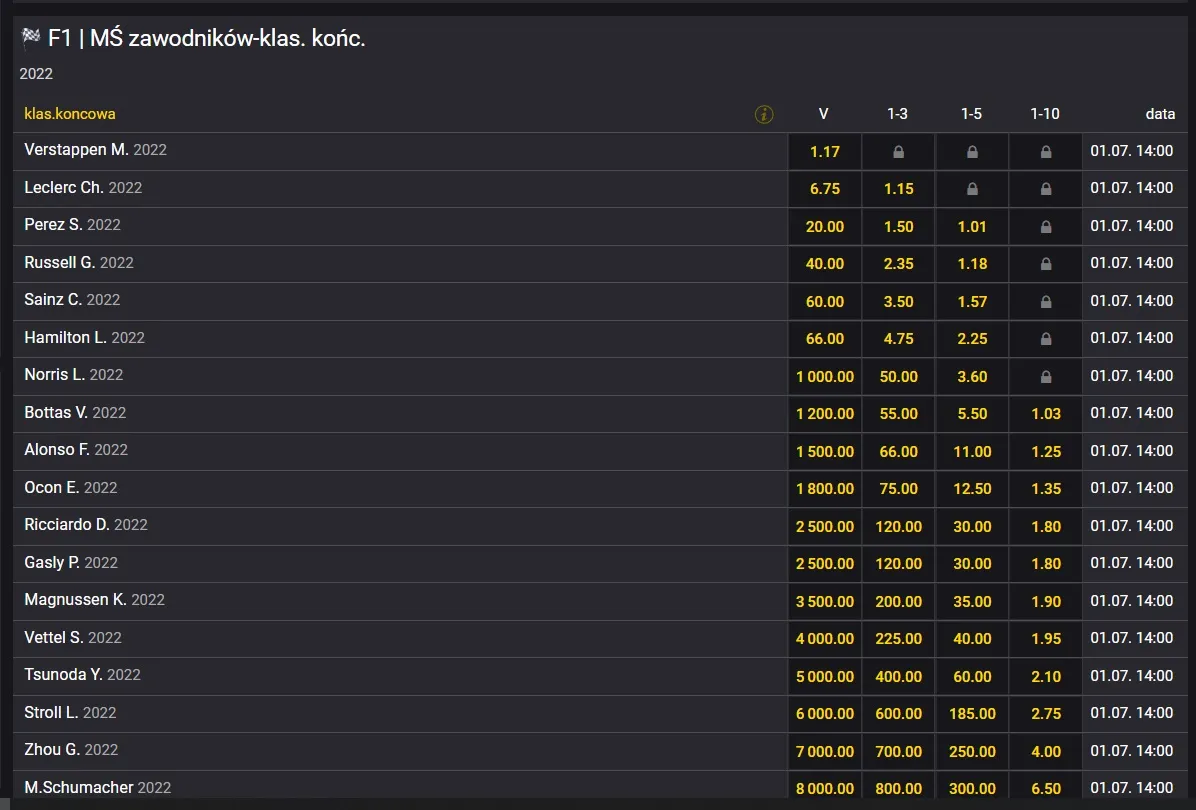The width and height of the screenshot is (1196, 810).
Task: Click Hamilton's locked 1-10 padlock icon
Action: tap(1046, 339)
